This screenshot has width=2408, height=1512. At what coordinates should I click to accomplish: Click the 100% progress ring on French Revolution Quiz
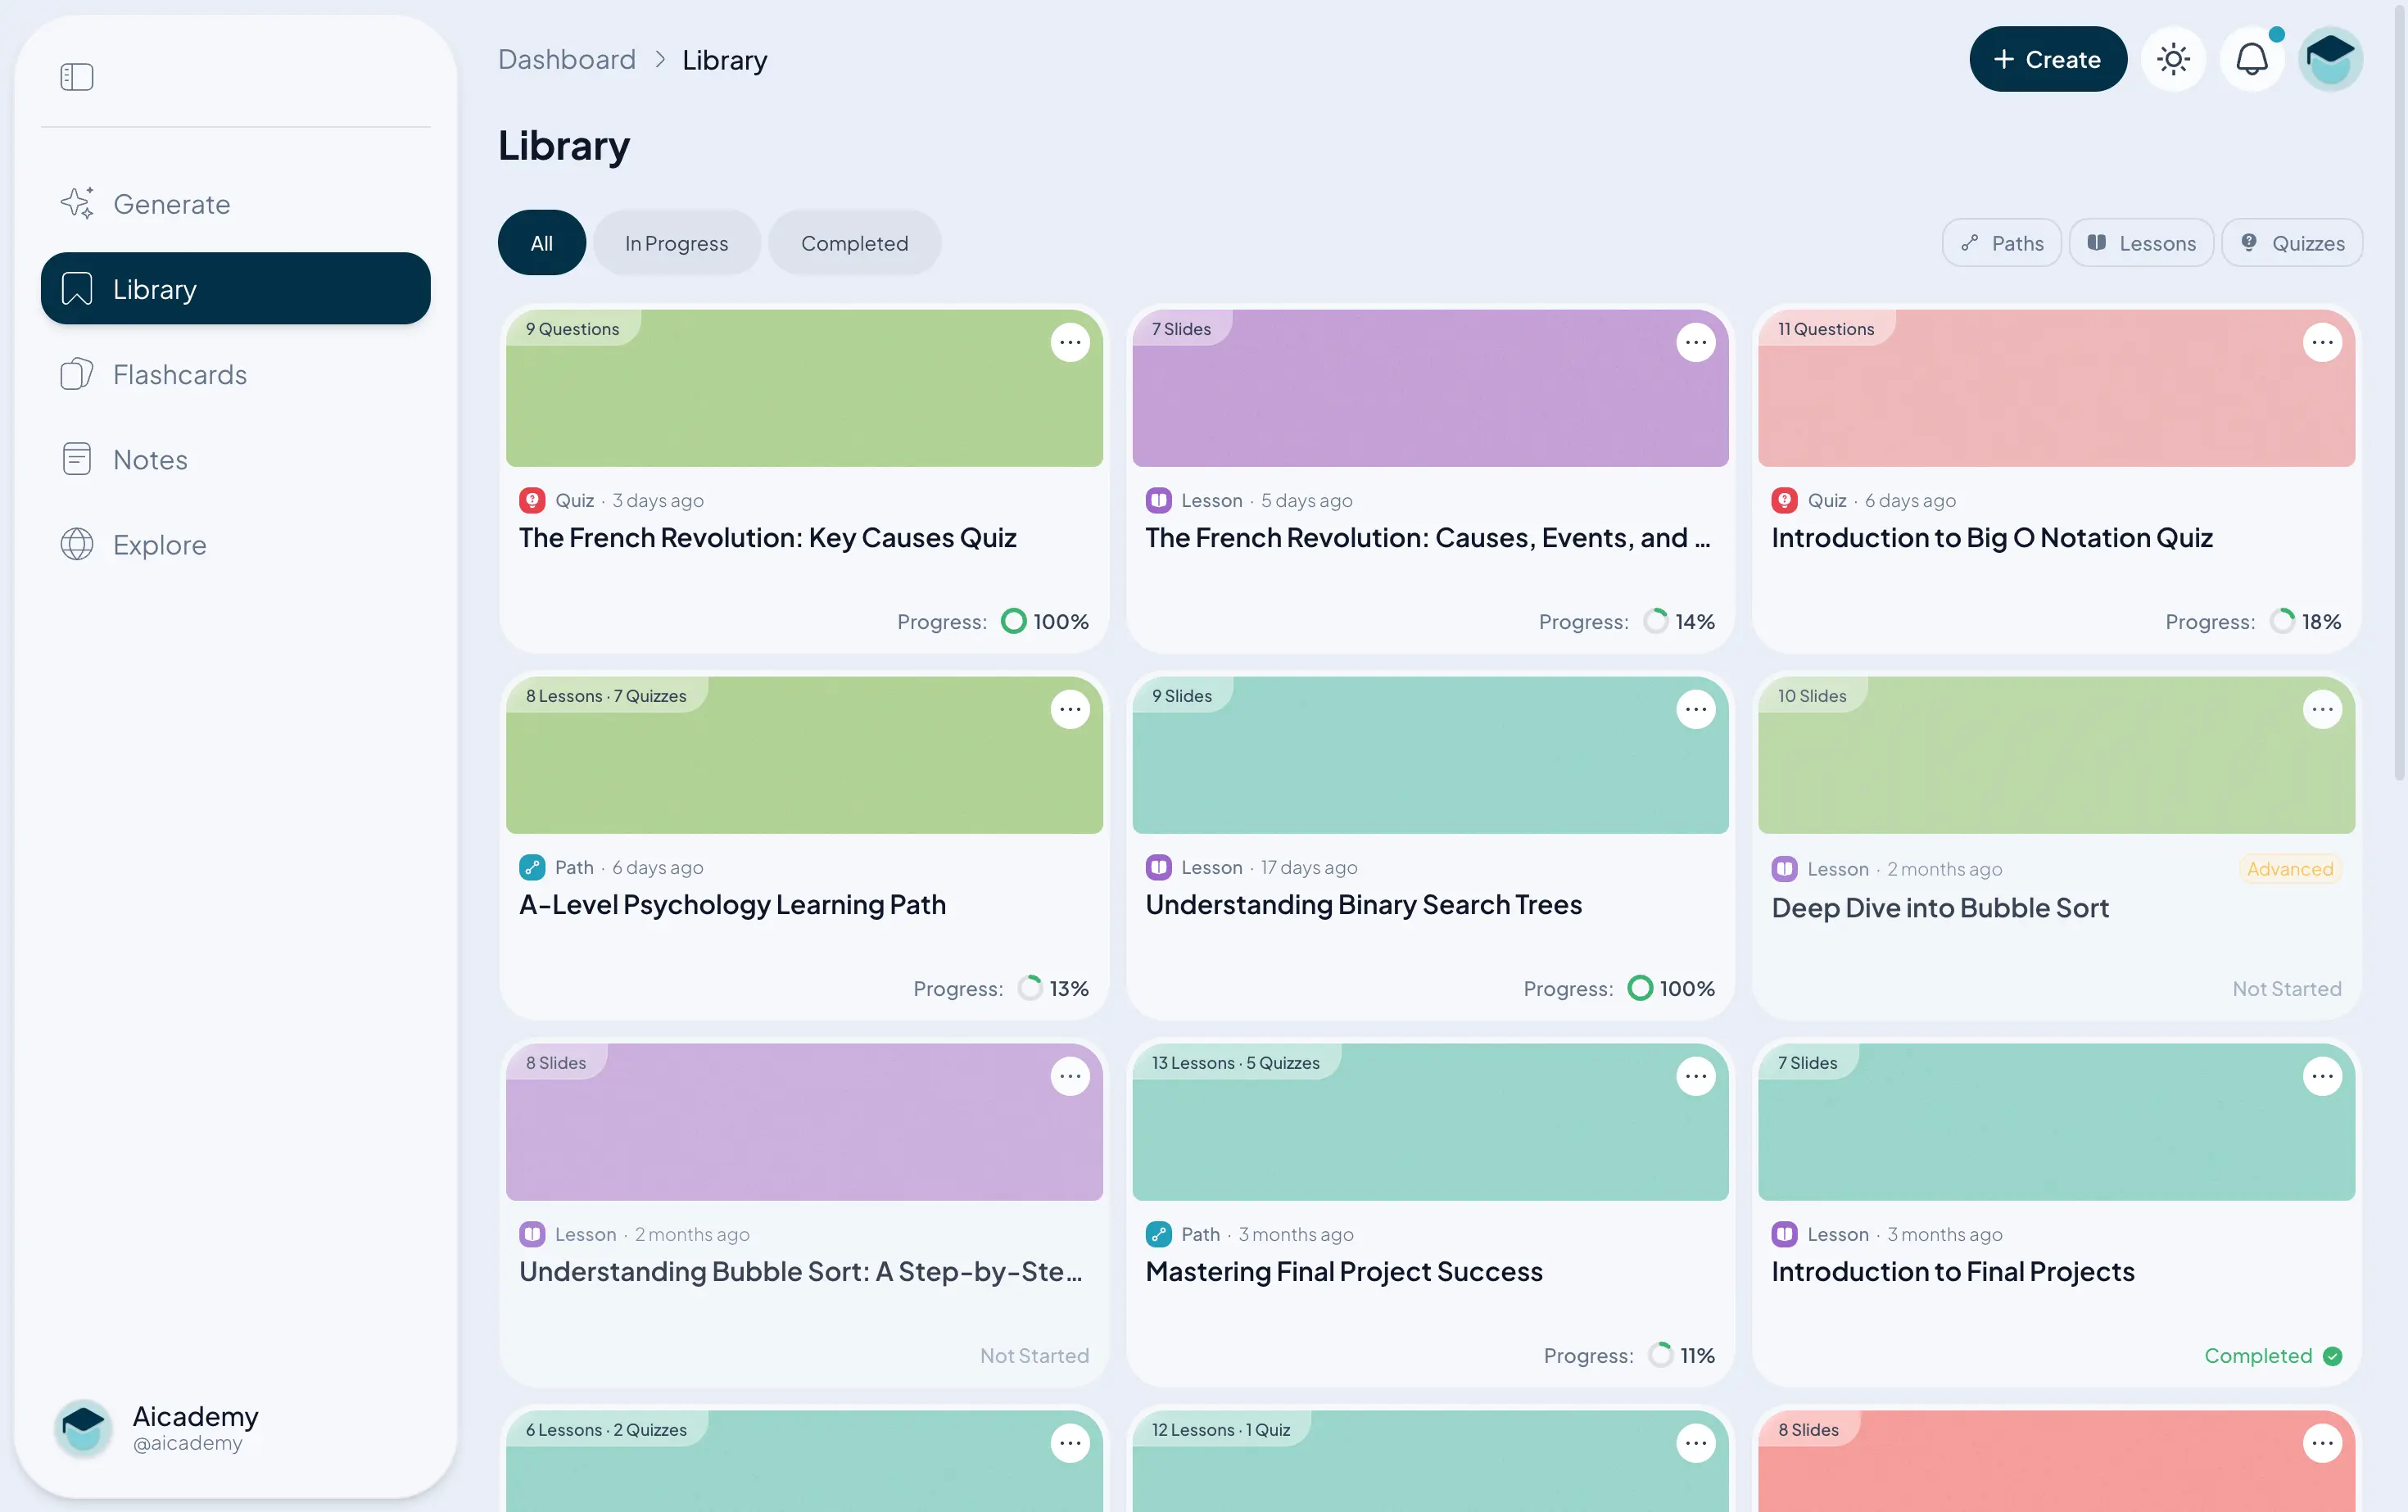[1013, 621]
